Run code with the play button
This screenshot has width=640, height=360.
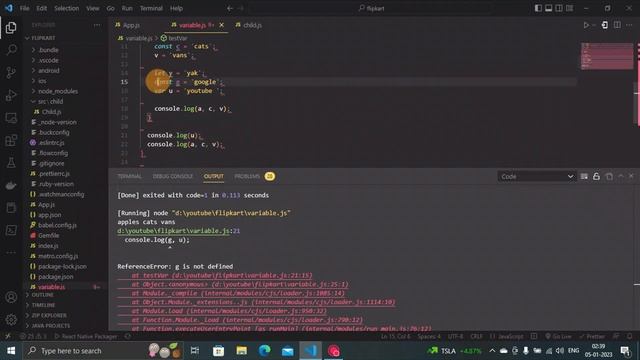[586, 25]
